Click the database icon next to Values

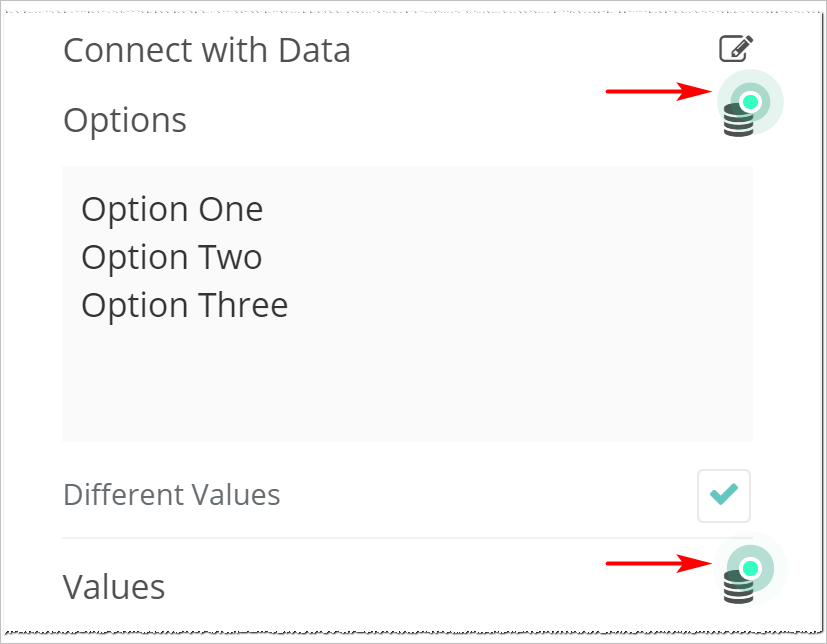click(x=737, y=591)
